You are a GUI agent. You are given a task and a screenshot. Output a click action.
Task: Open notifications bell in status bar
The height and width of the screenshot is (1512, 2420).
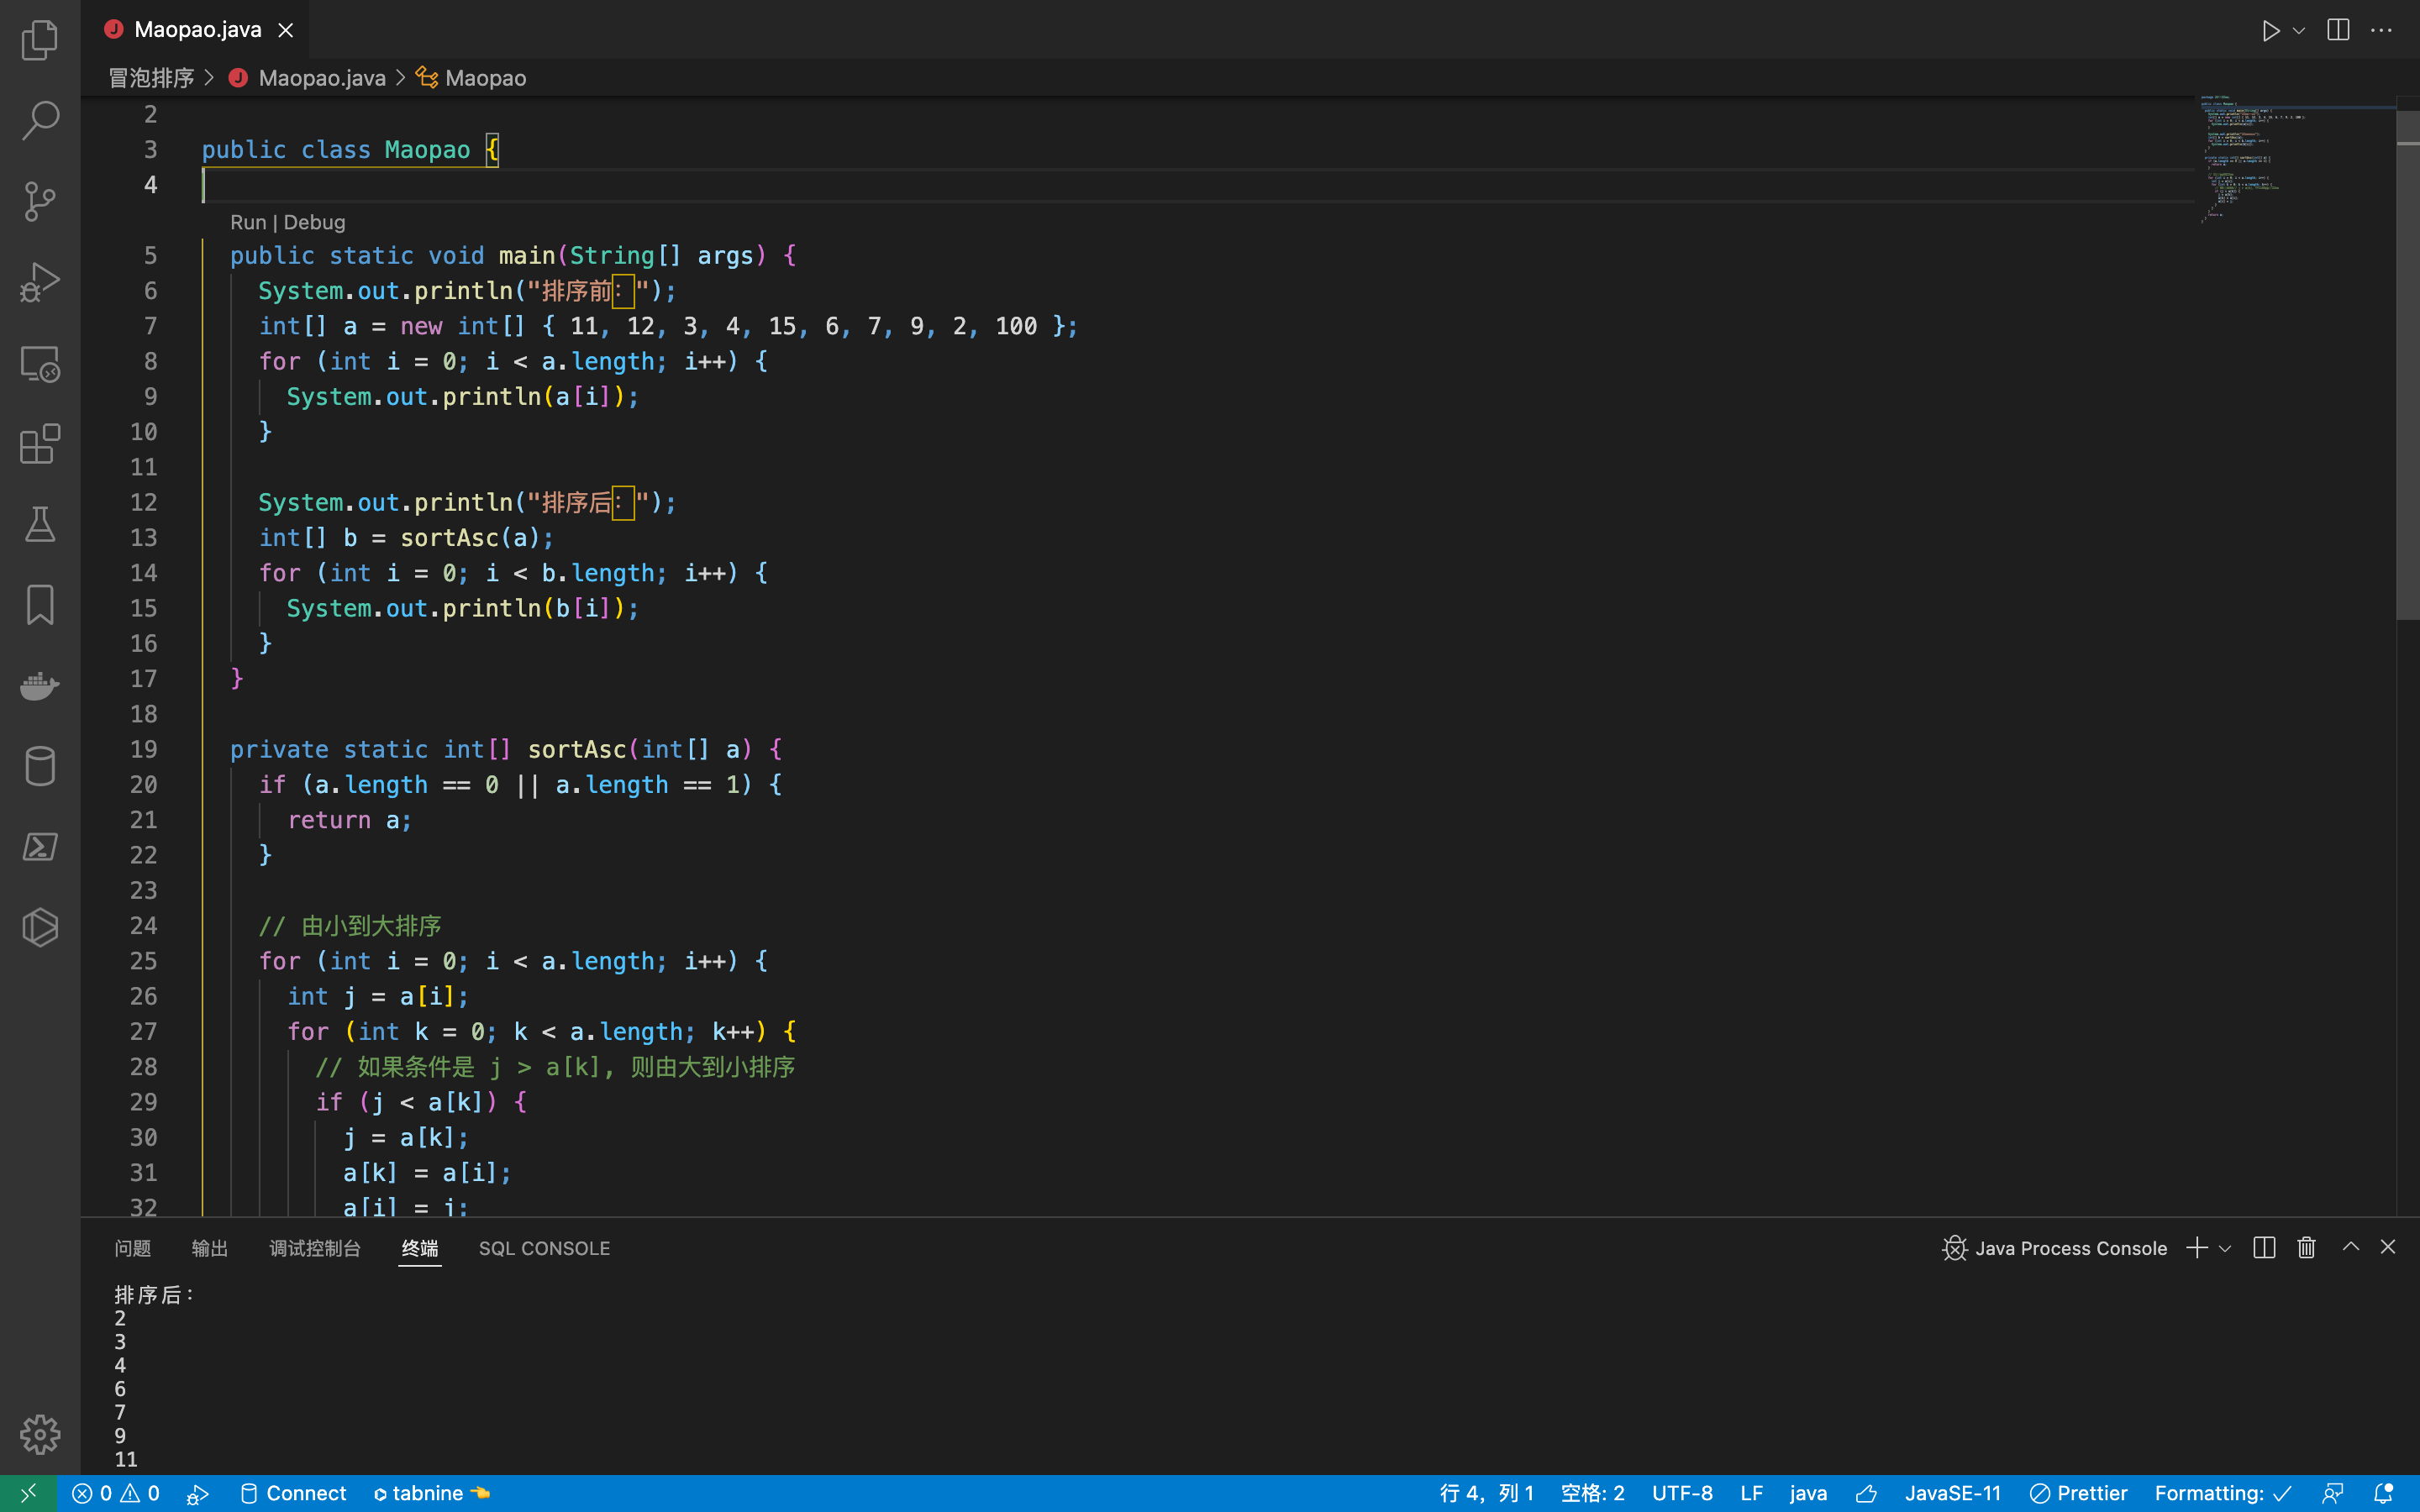(2384, 1493)
